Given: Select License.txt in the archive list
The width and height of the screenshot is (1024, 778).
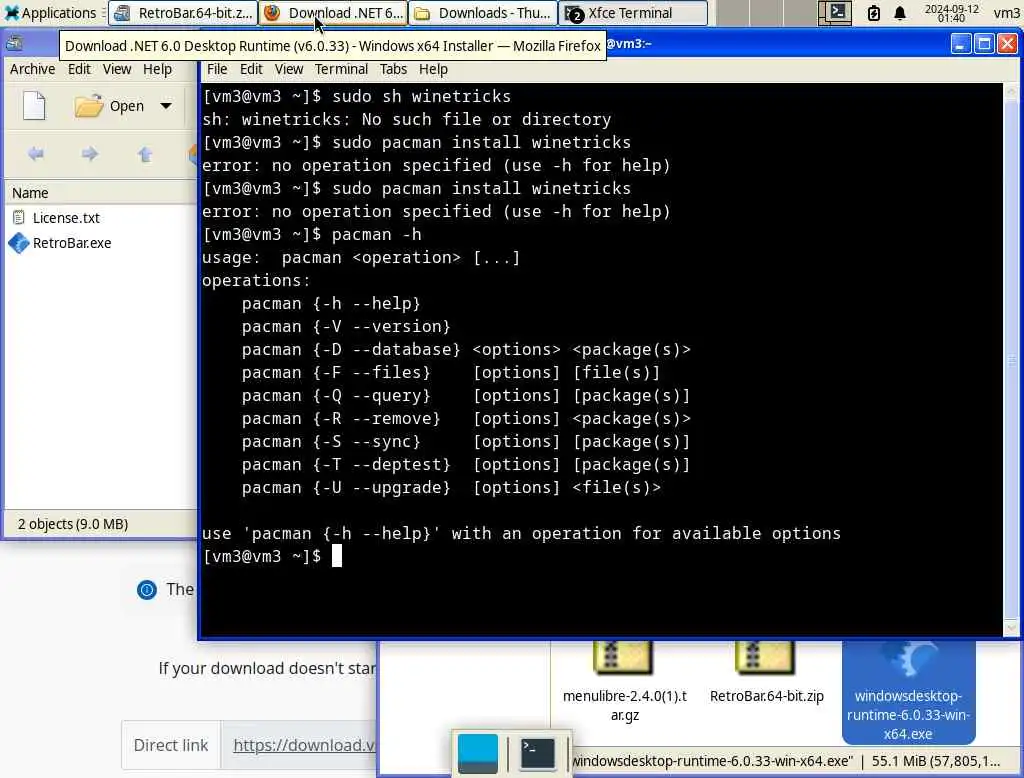Looking at the screenshot, I should click(66, 218).
